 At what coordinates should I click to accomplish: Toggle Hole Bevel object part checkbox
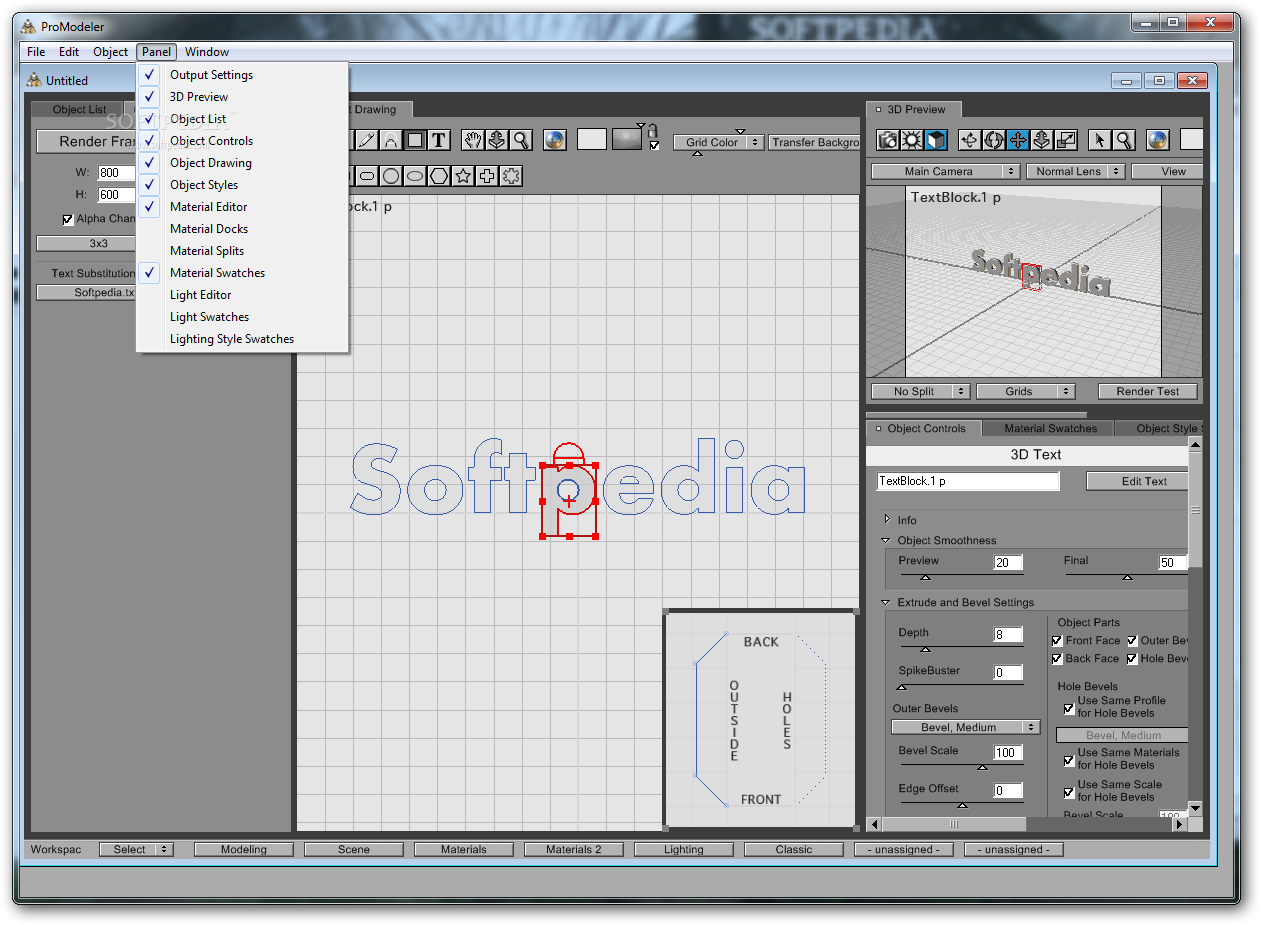pyautogui.click(x=1132, y=659)
